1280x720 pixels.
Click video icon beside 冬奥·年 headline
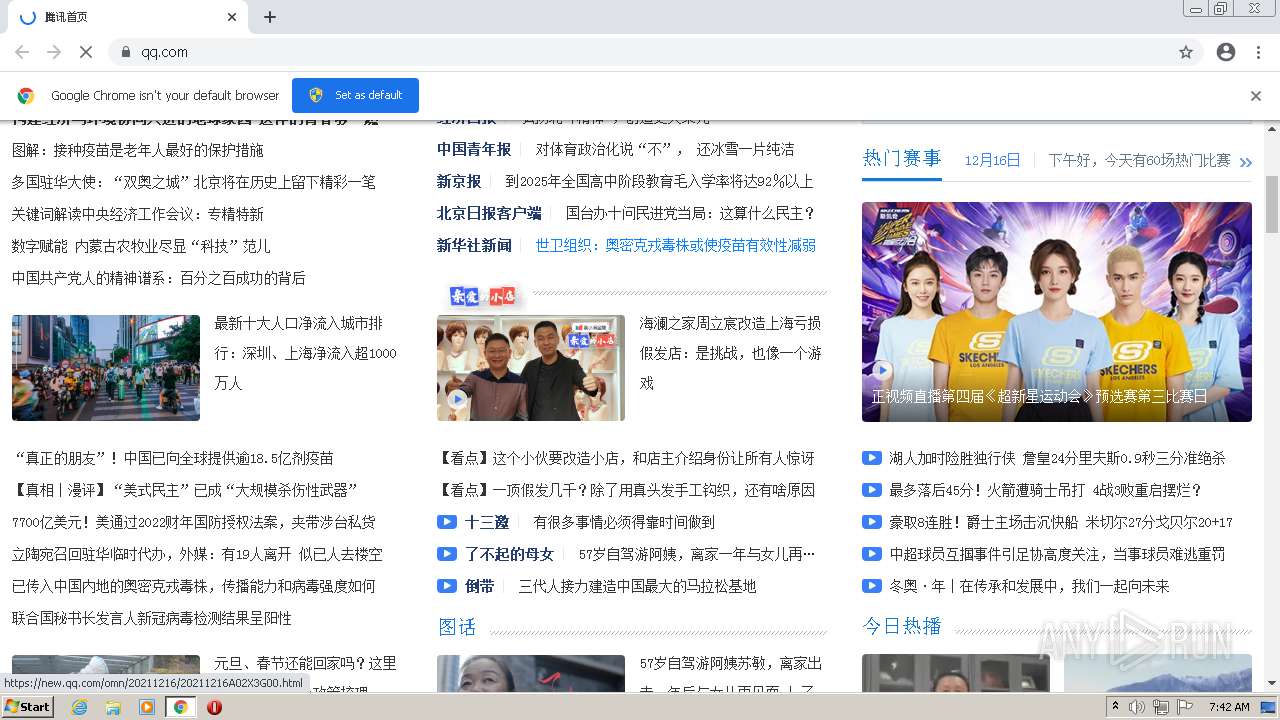[872, 586]
